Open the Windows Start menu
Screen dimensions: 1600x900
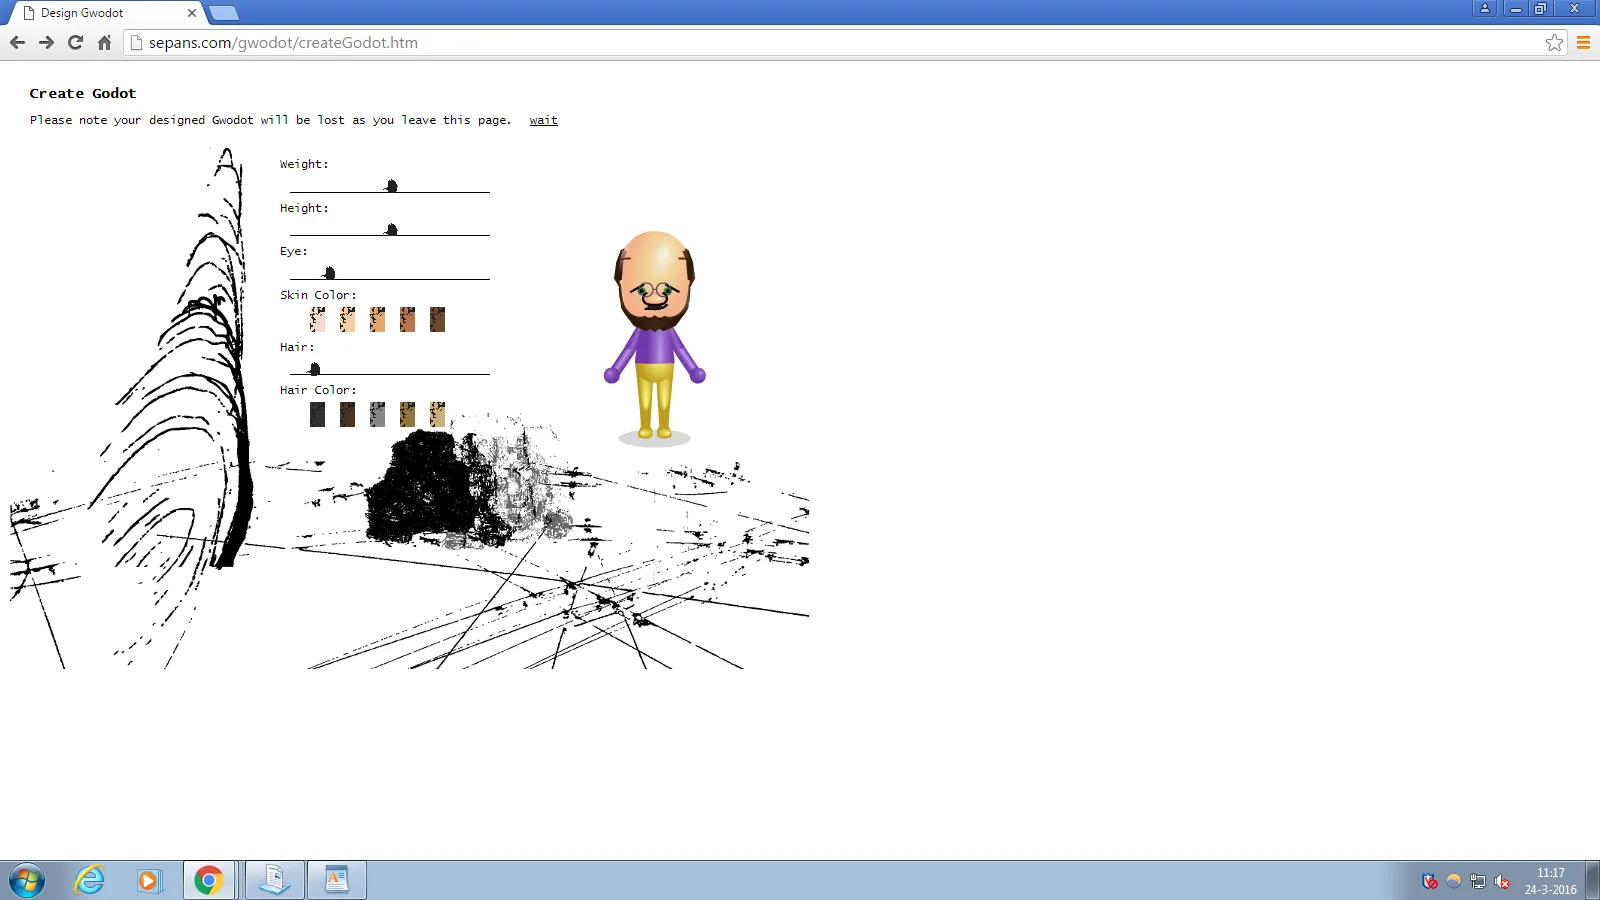tap(27, 880)
